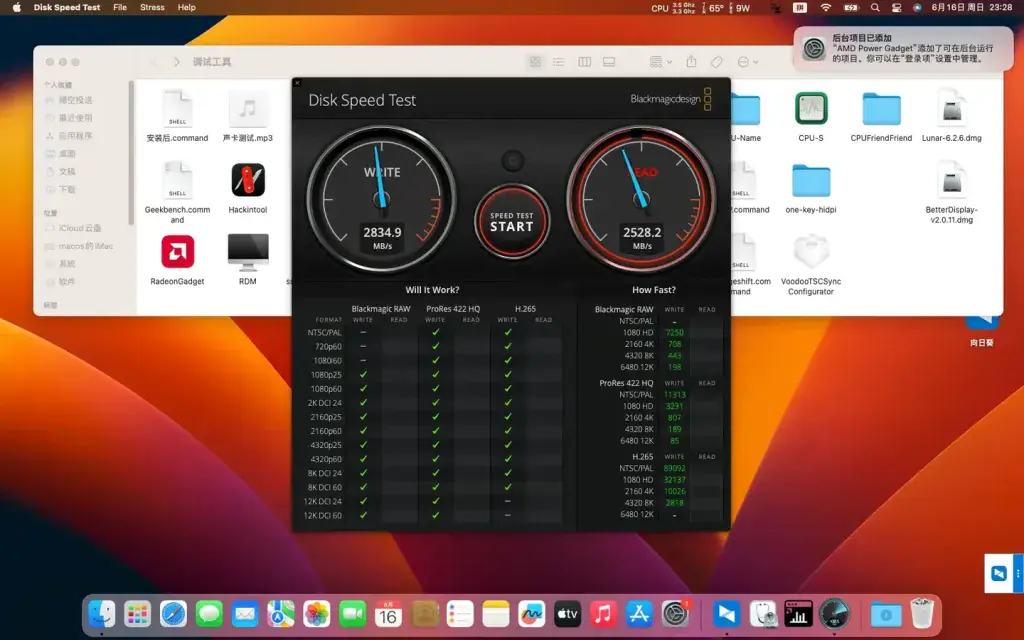Click the Finder share button
This screenshot has height=640, width=1024.
coord(692,61)
